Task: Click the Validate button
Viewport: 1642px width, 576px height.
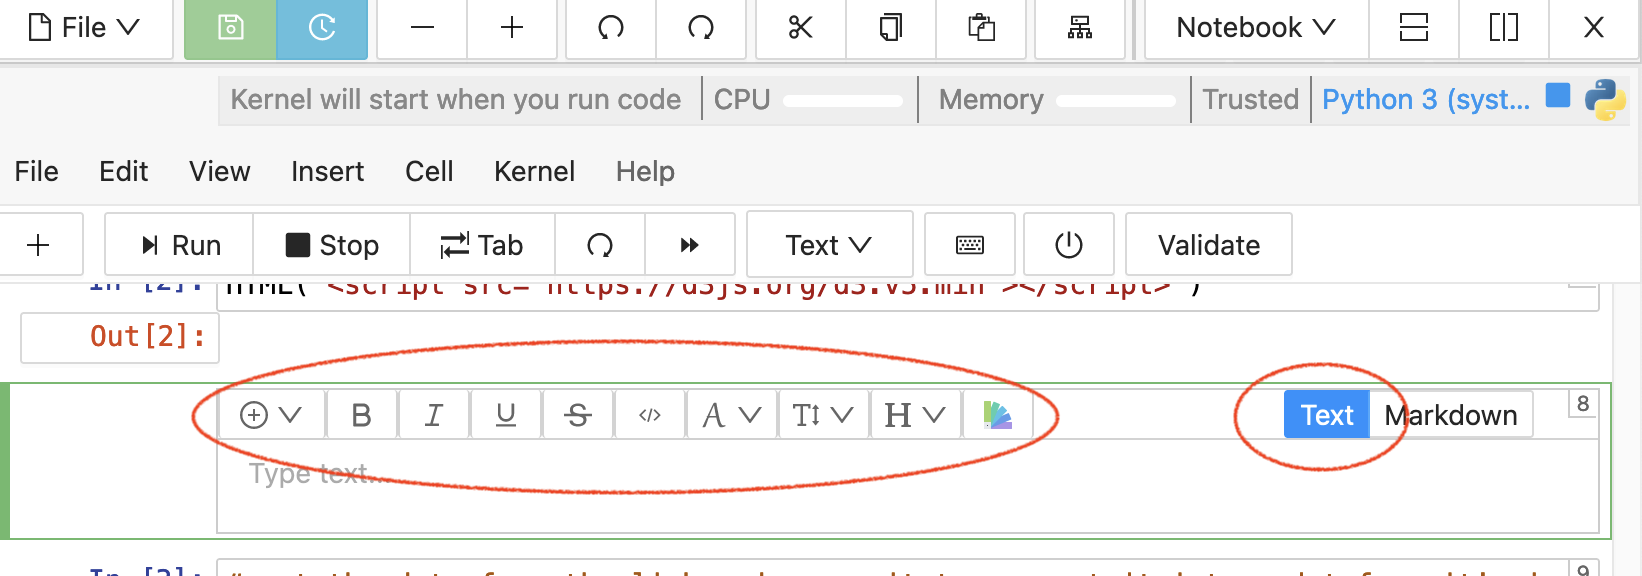Action: tap(1208, 245)
